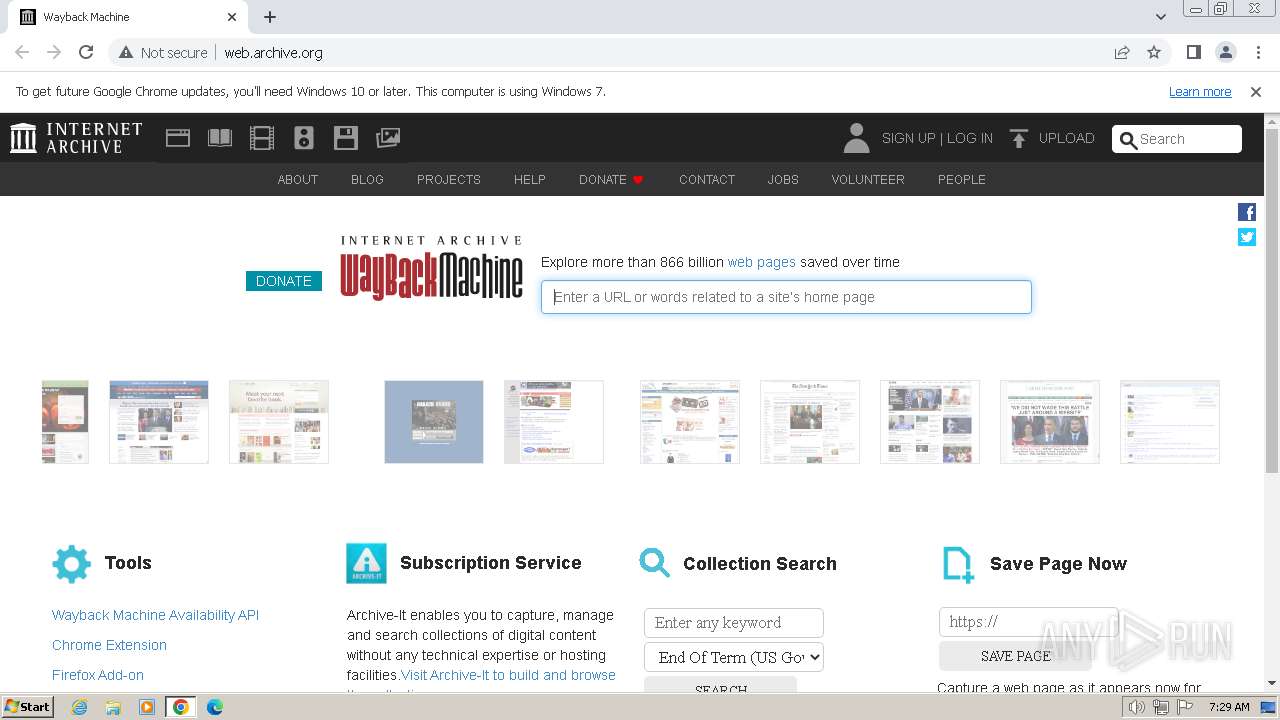Screen dimensions: 1280x720
Task: Open the CONTACT menu item
Action: click(x=707, y=180)
